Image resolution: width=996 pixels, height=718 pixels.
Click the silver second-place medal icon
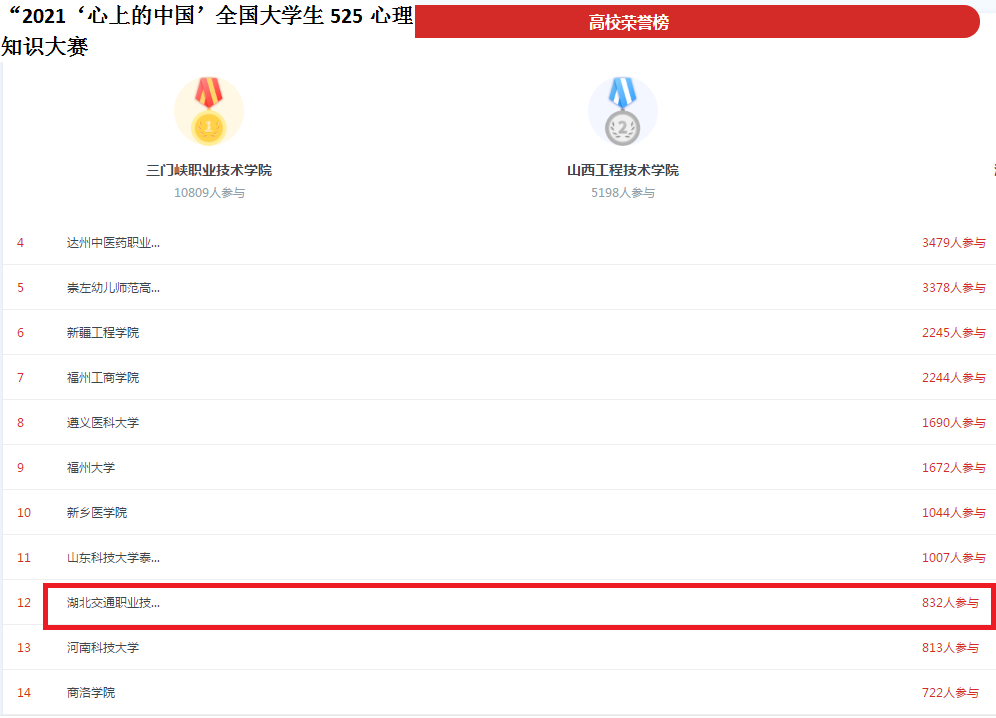click(622, 111)
